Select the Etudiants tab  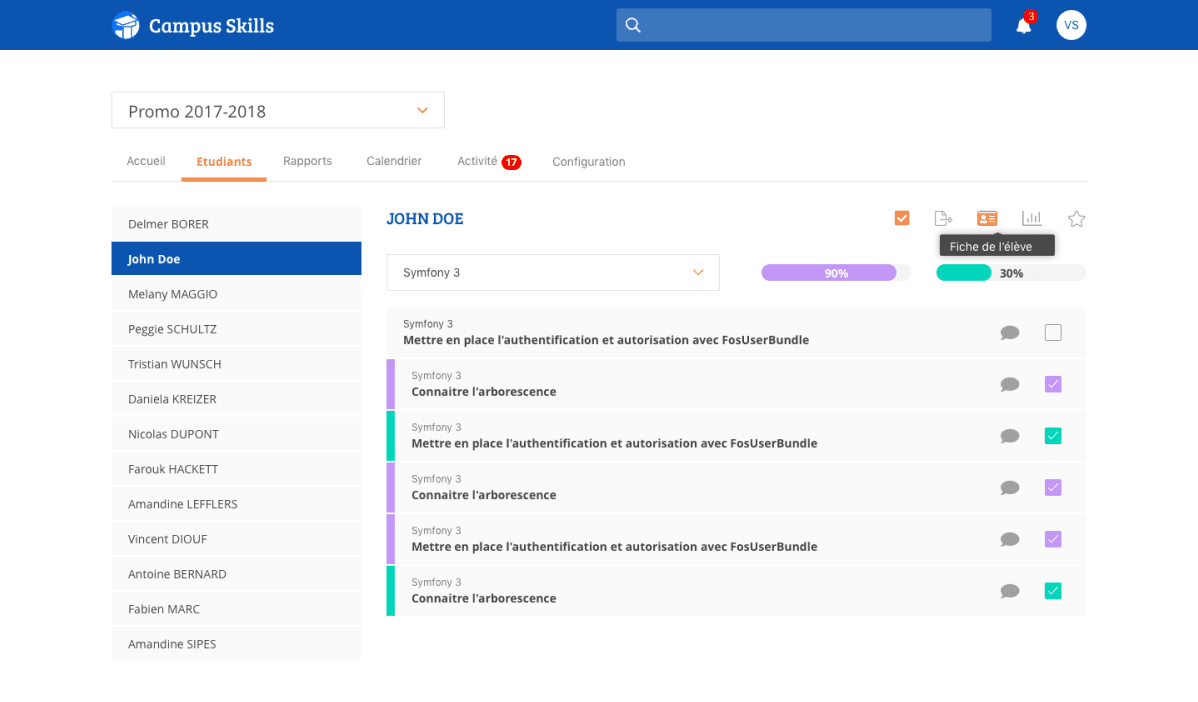[x=224, y=162]
